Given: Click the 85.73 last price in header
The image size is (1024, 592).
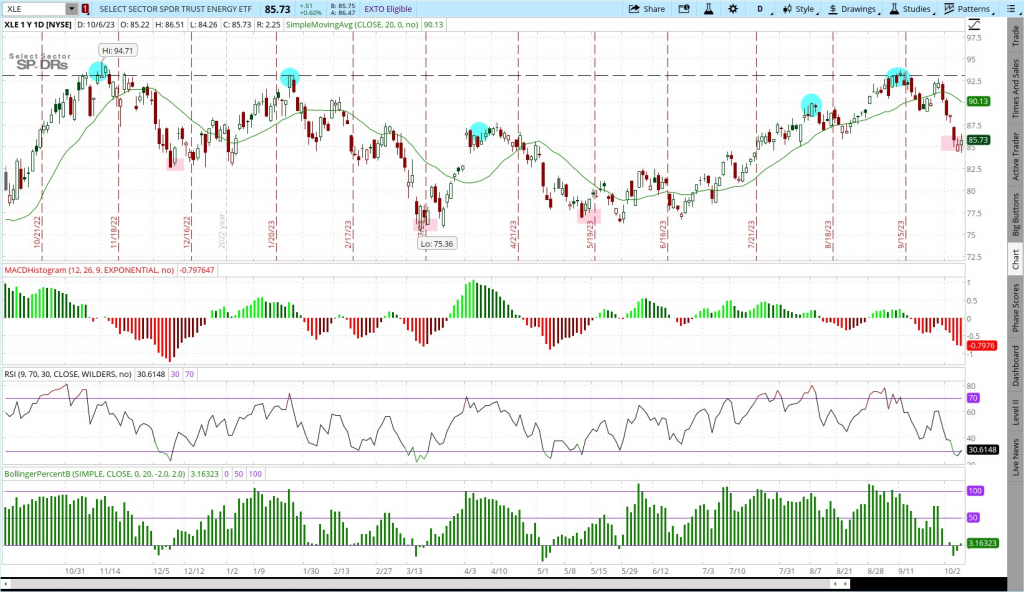Looking at the screenshot, I should (x=278, y=9).
